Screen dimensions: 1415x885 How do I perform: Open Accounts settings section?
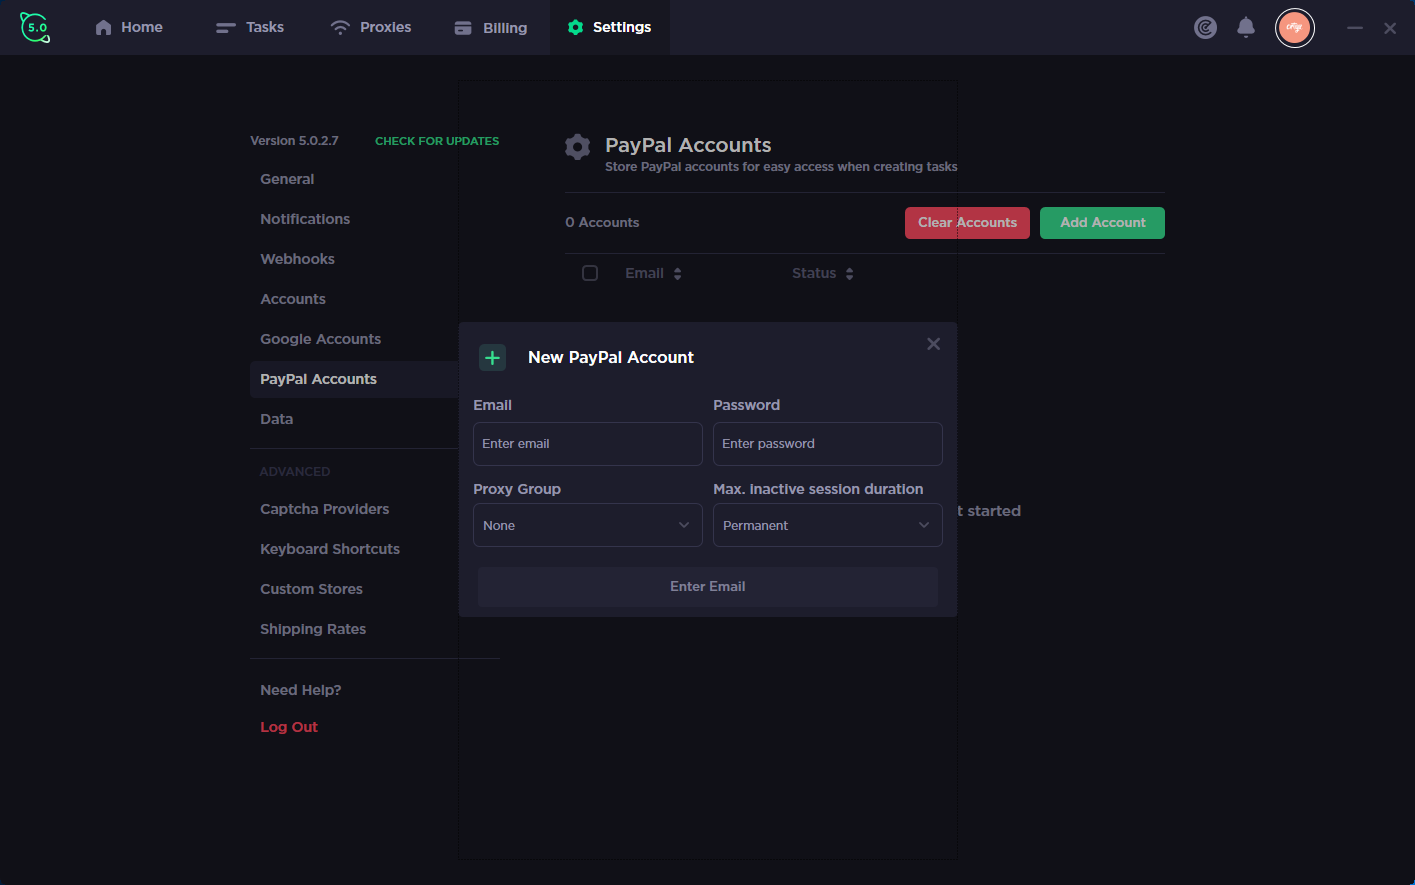coord(293,299)
